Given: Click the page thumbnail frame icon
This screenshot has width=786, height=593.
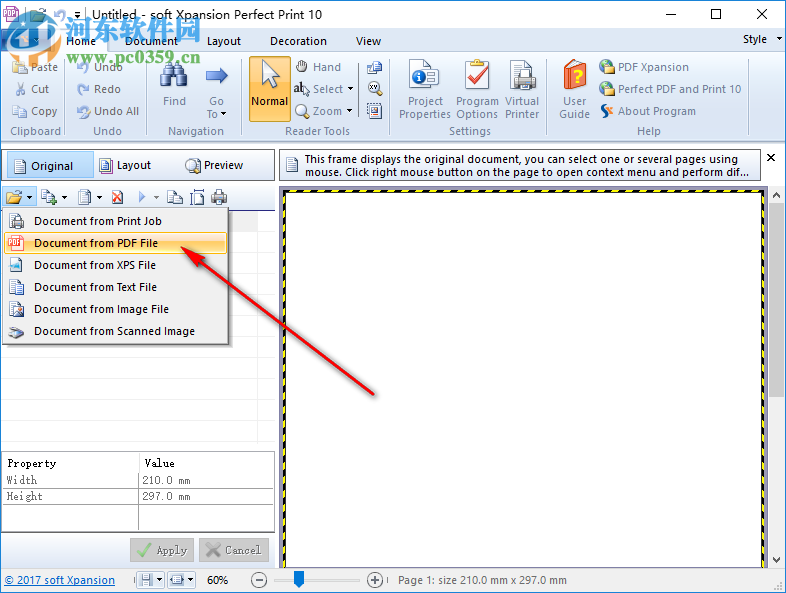Looking at the screenshot, I should pyautogui.click(x=374, y=111).
